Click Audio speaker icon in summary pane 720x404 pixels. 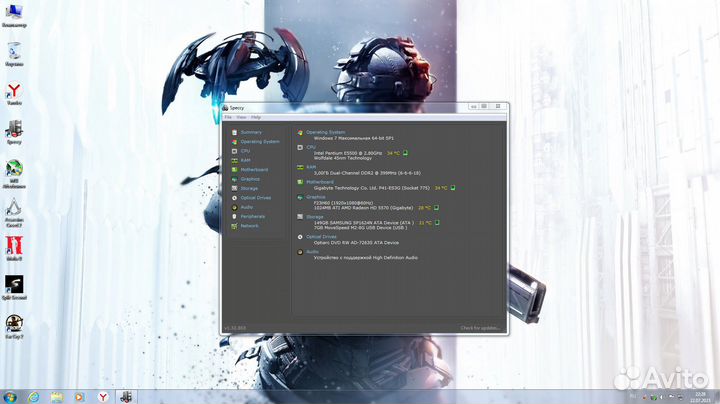[x=300, y=252]
